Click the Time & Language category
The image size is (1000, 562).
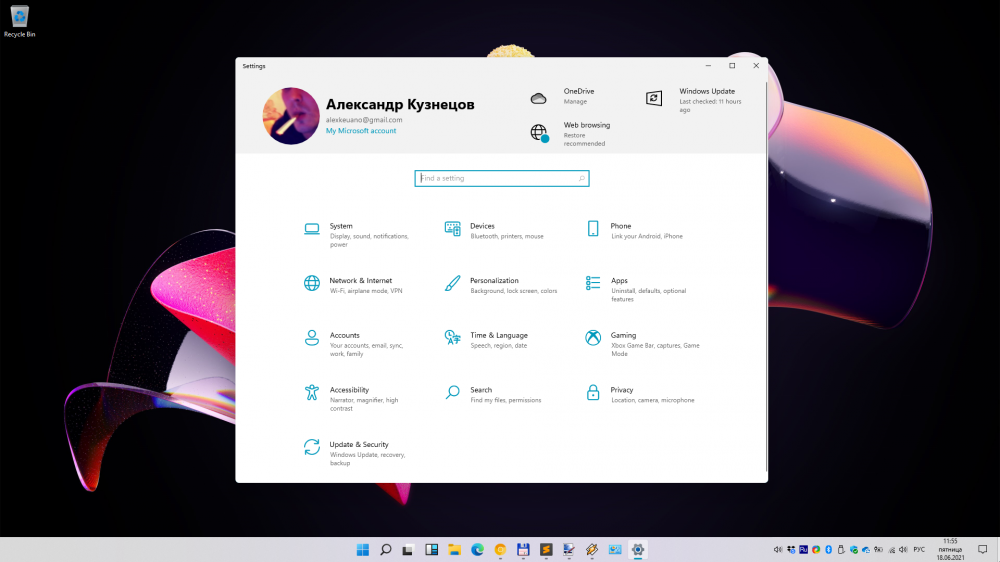coord(498,336)
